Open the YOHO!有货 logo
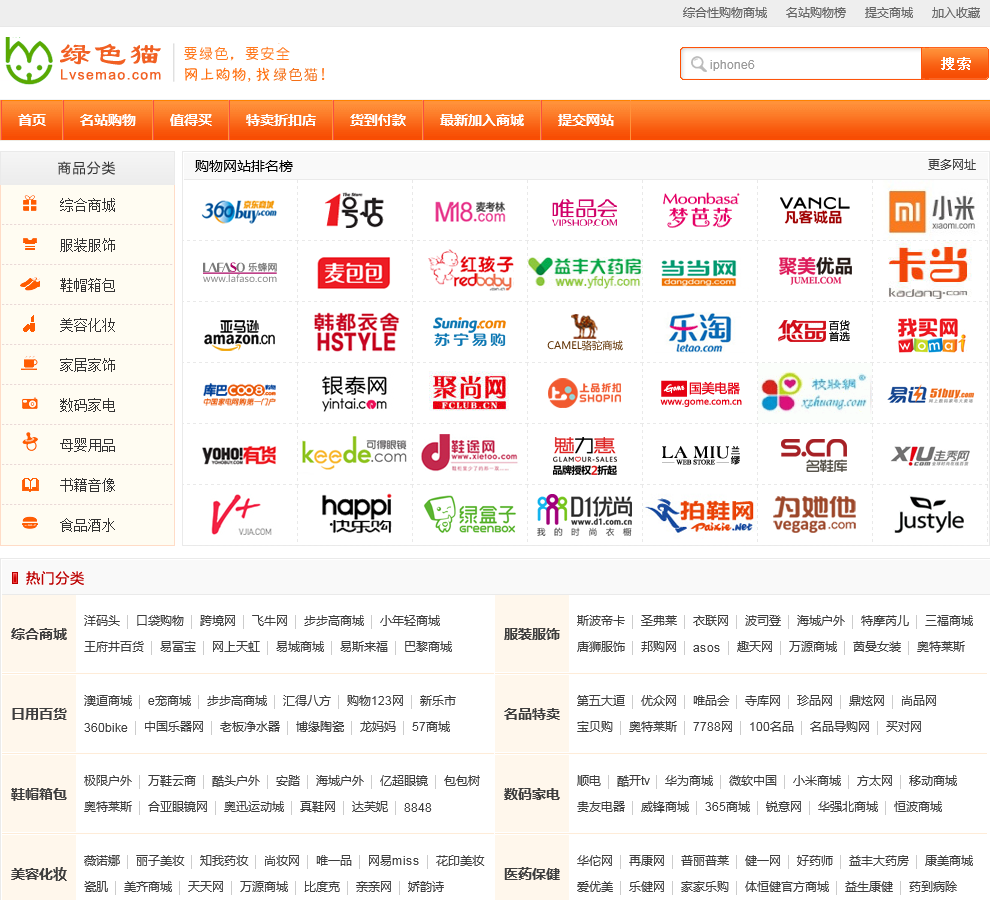 tap(239, 455)
